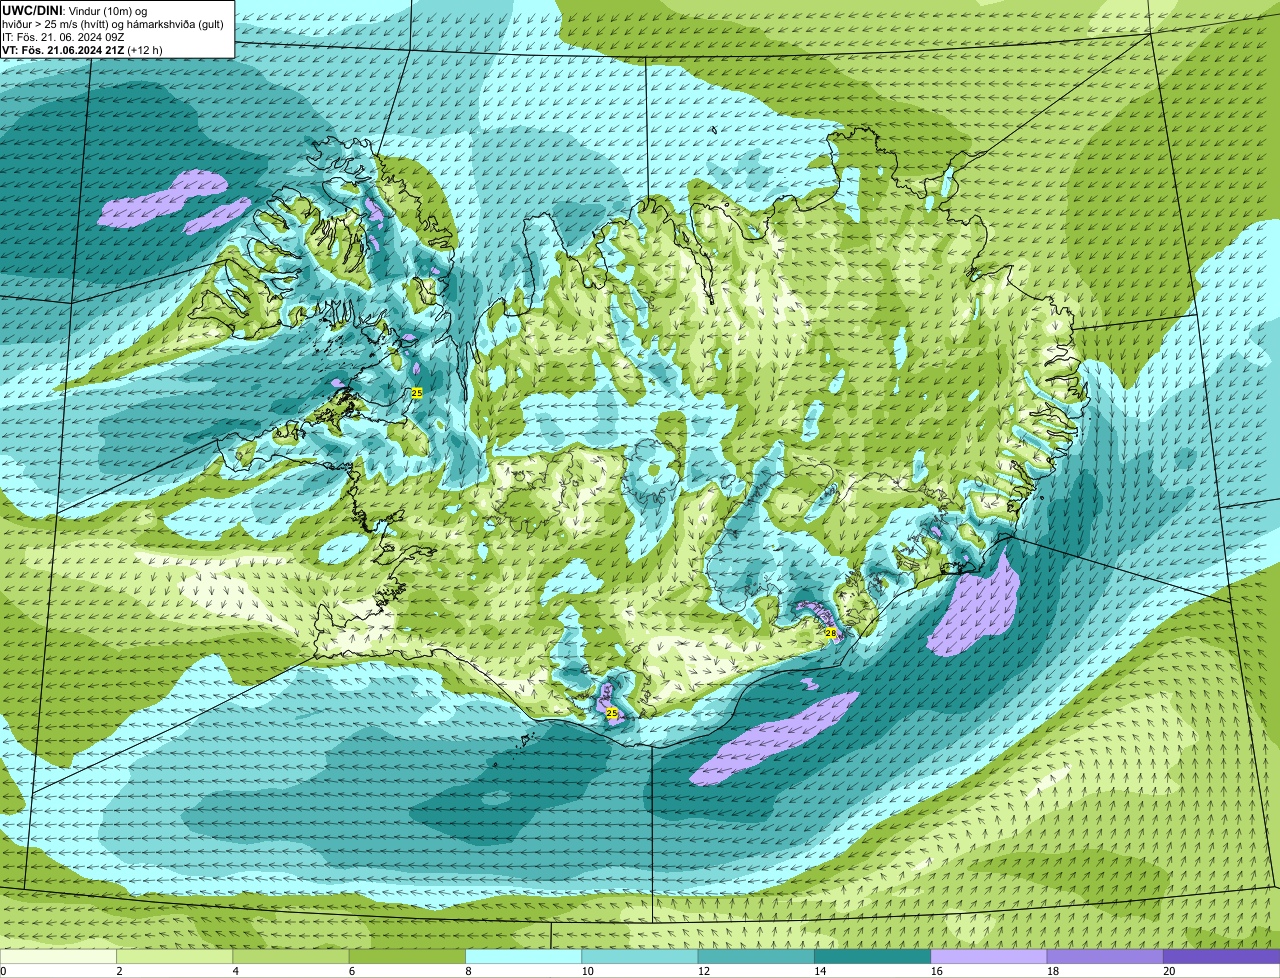Click the scale label '2'
Screen dimensions: 1280x978
click(119, 971)
